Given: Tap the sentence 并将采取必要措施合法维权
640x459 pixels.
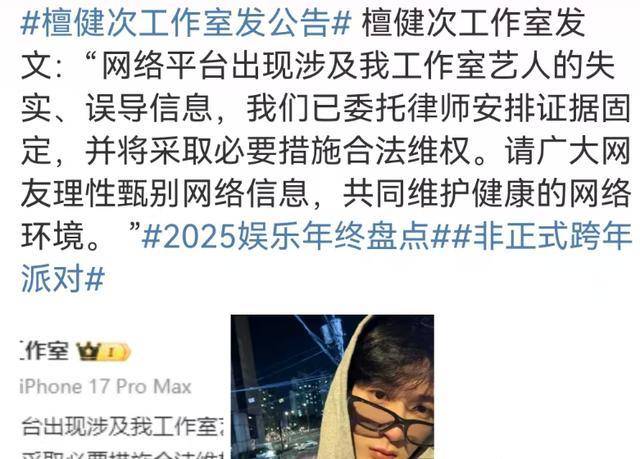Looking at the screenshot, I should (x=278, y=151).
